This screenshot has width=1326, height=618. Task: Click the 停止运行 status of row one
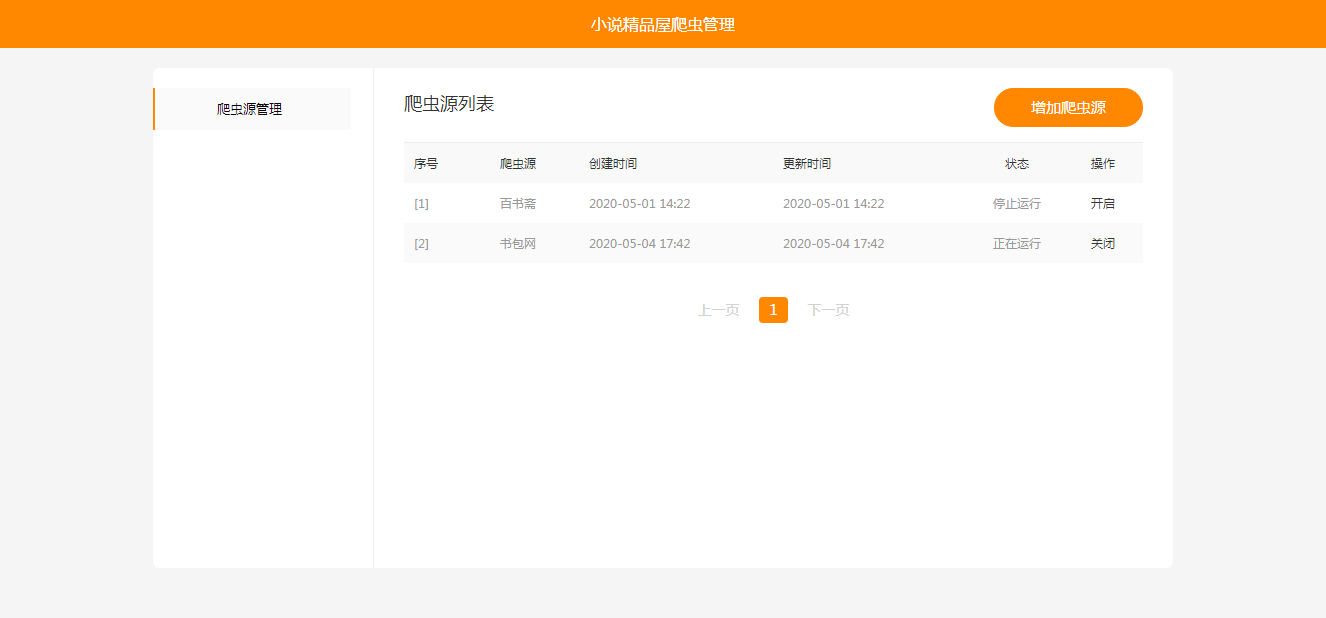click(1017, 204)
